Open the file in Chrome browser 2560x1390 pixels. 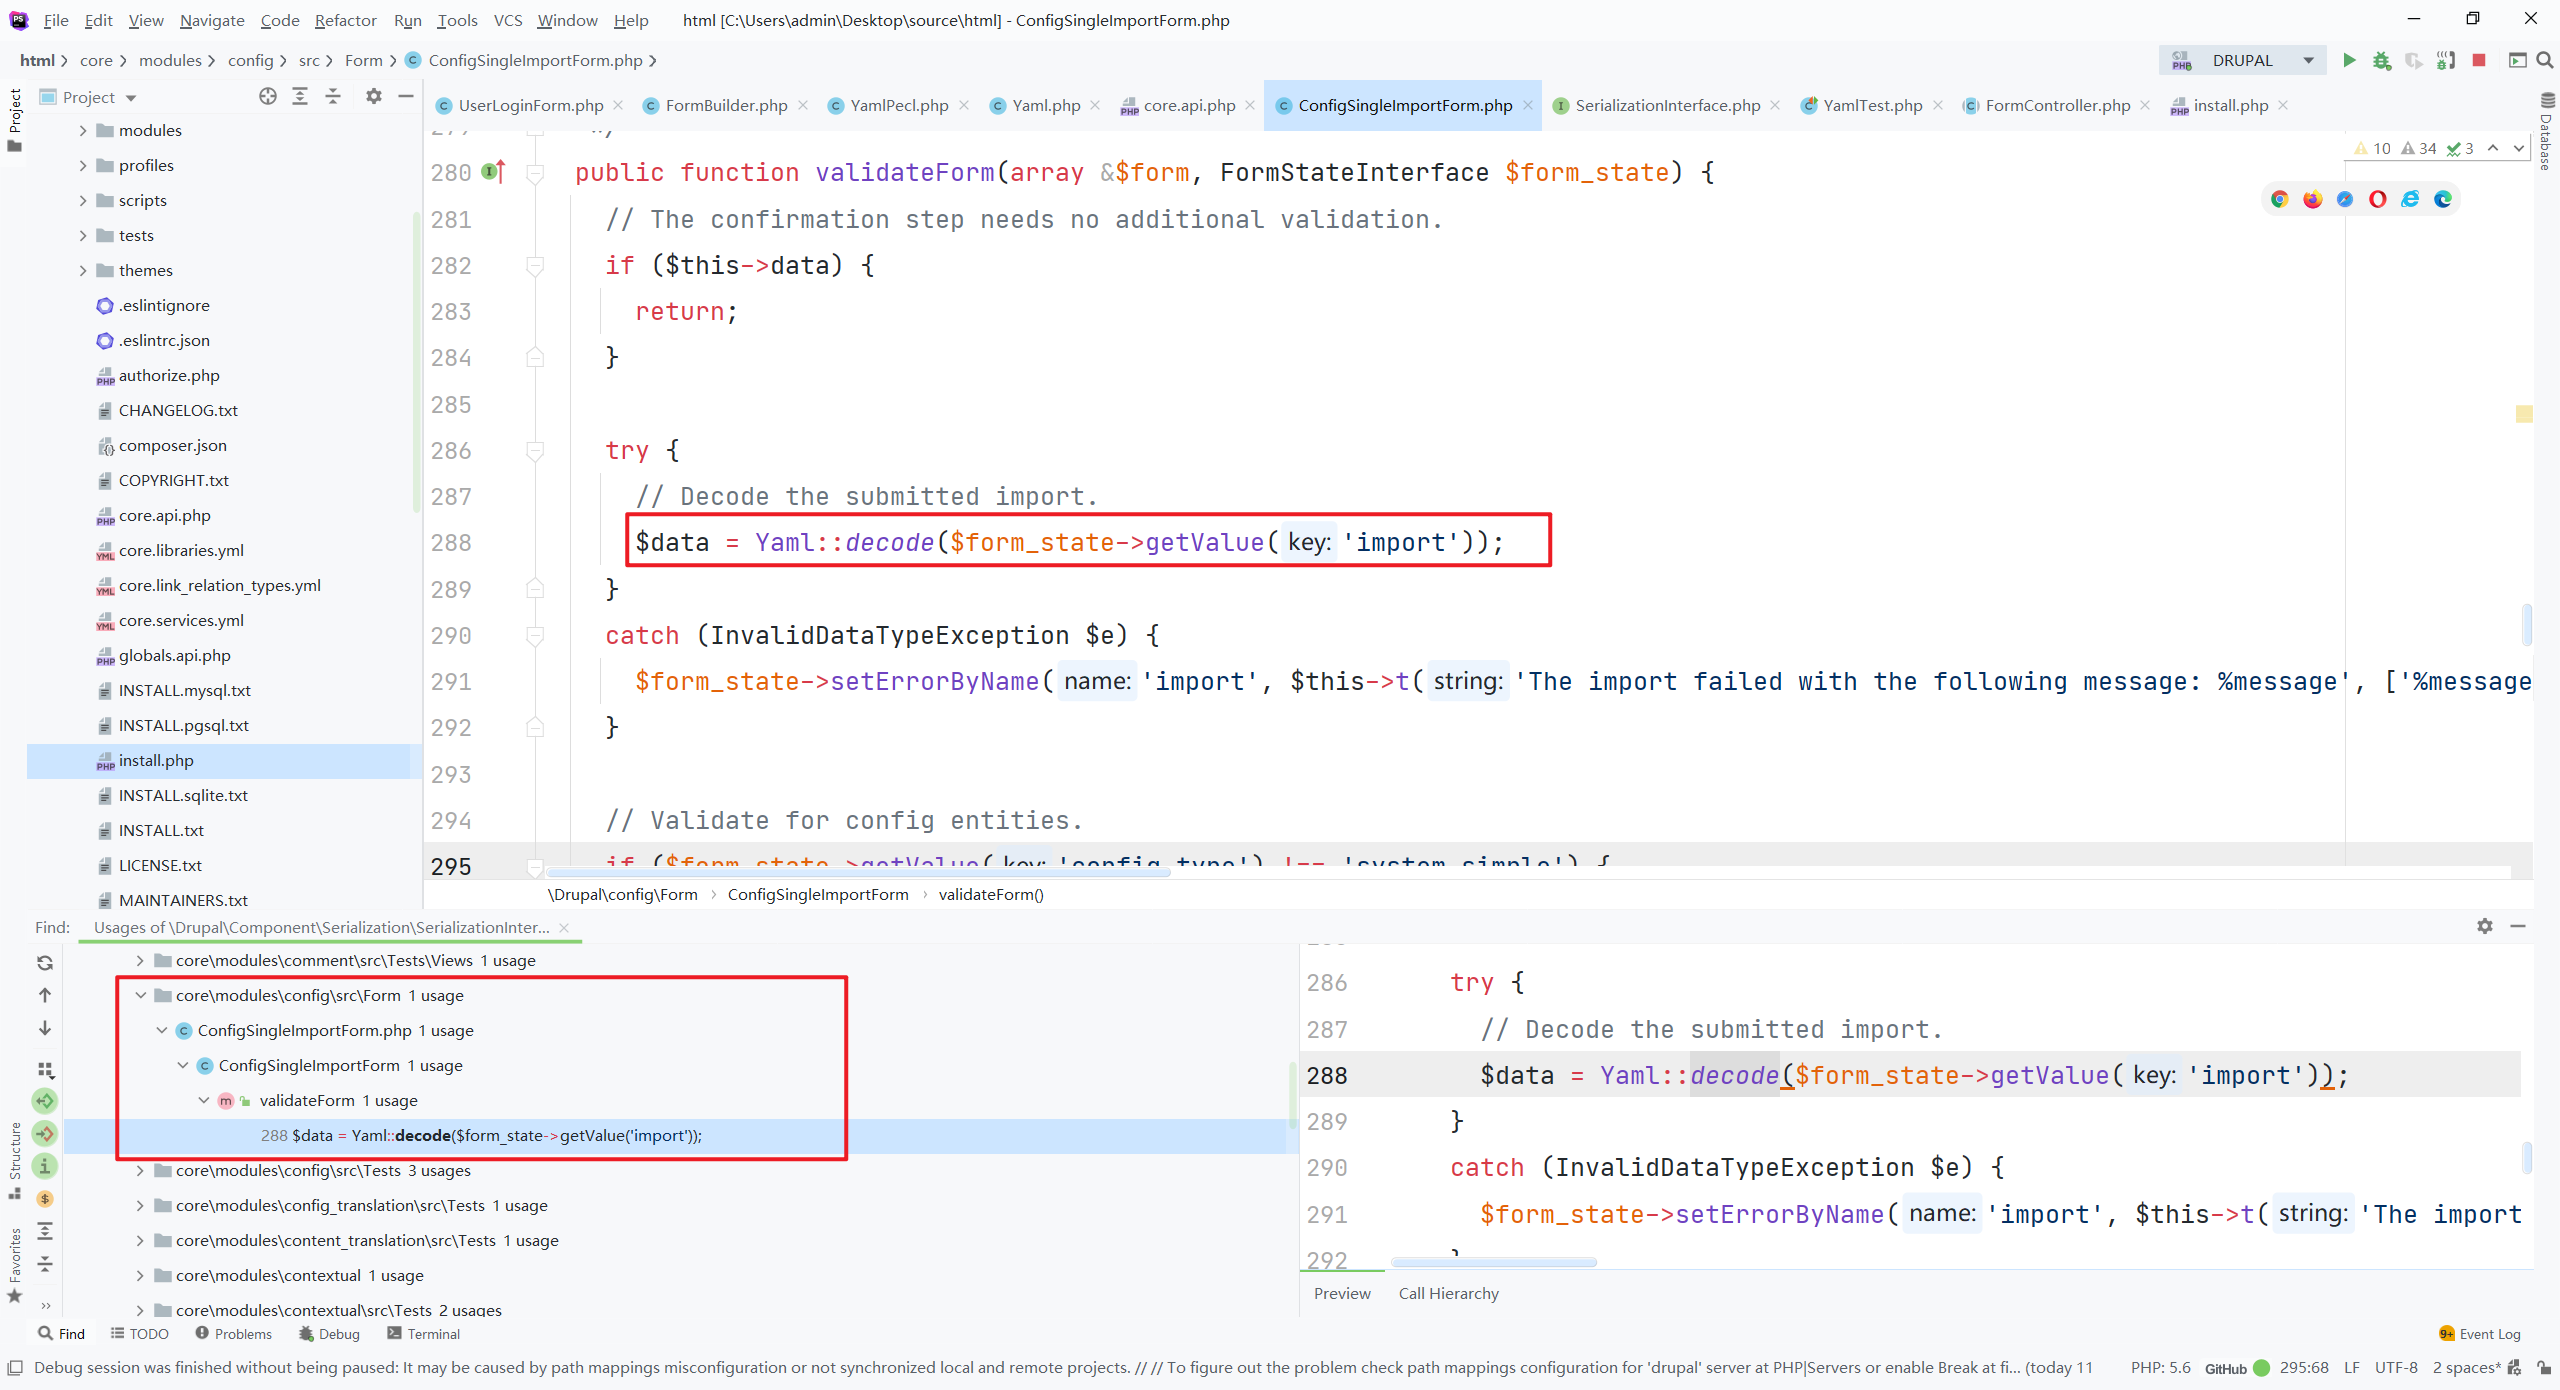2279,199
